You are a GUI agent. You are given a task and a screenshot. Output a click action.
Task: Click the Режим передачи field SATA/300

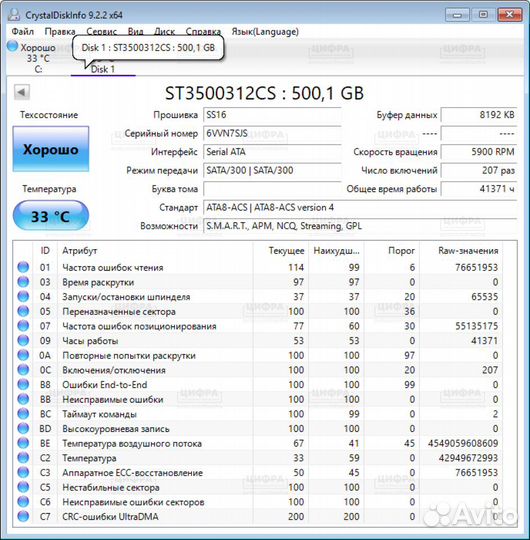click(x=272, y=170)
